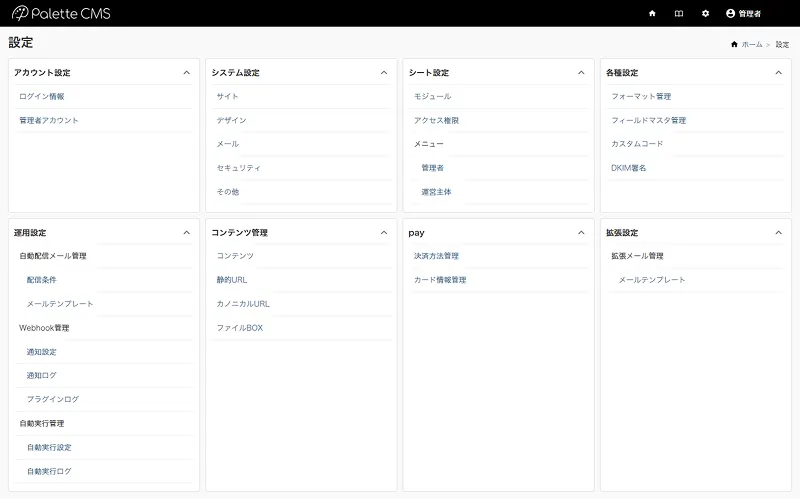Open メールテンプレート under 拡張メール管理

652,280
